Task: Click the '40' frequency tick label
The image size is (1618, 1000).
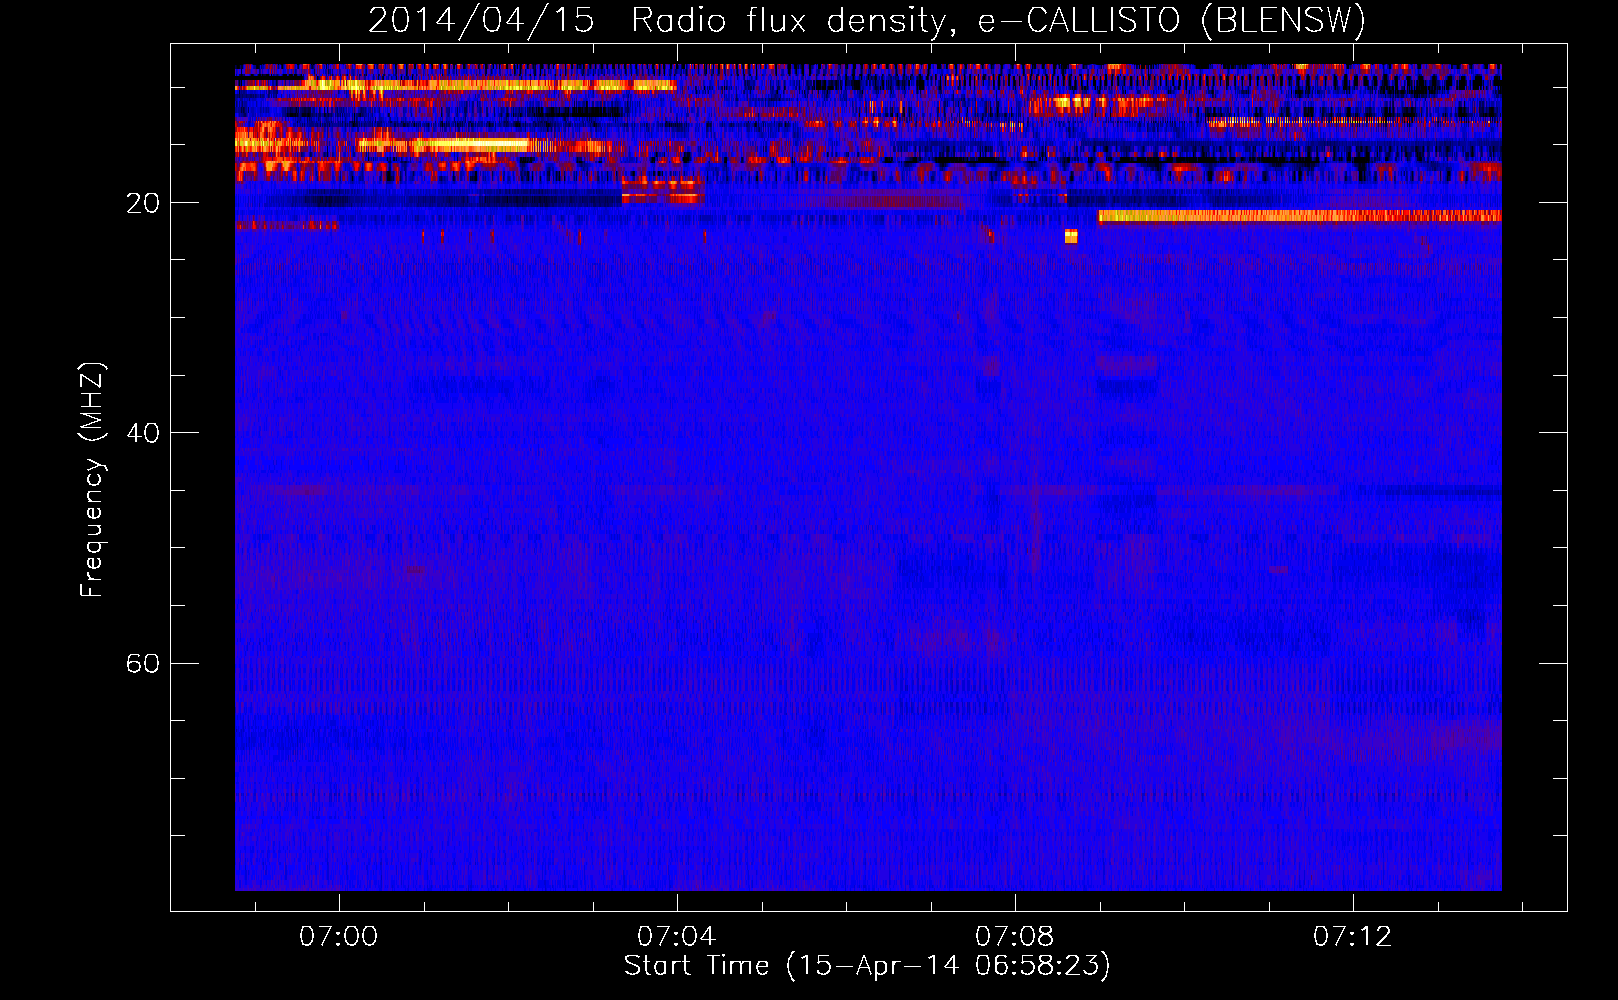Action: [x=142, y=433]
